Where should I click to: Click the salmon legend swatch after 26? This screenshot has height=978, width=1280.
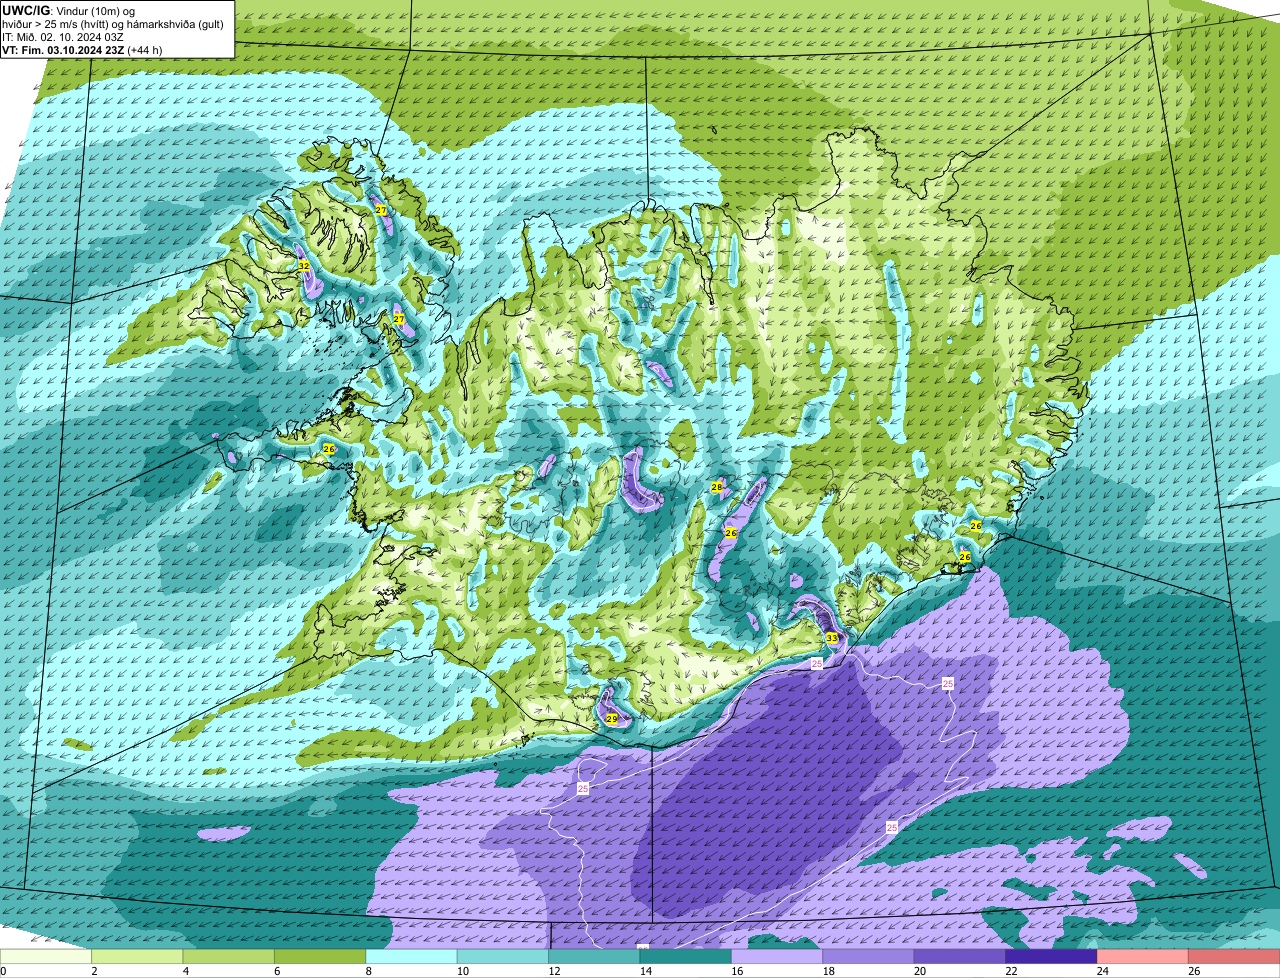pyautogui.click(x=1235, y=956)
